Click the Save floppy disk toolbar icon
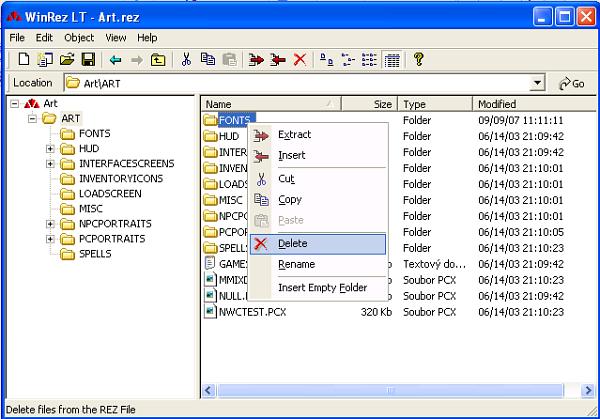Image resolution: width=600 pixels, height=419 pixels. coord(88,60)
